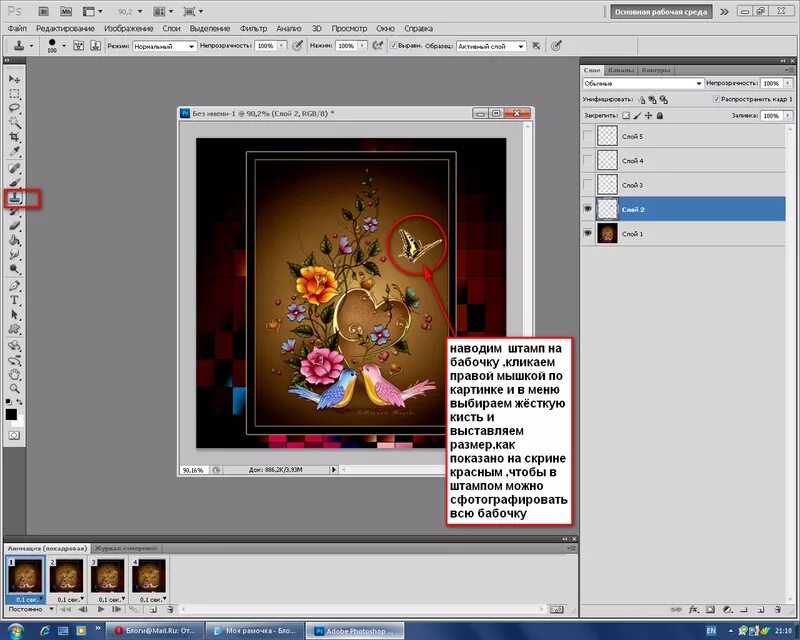This screenshot has width=800, height=640.
Task: Lock layer position icon
Action: coord(648,116)
